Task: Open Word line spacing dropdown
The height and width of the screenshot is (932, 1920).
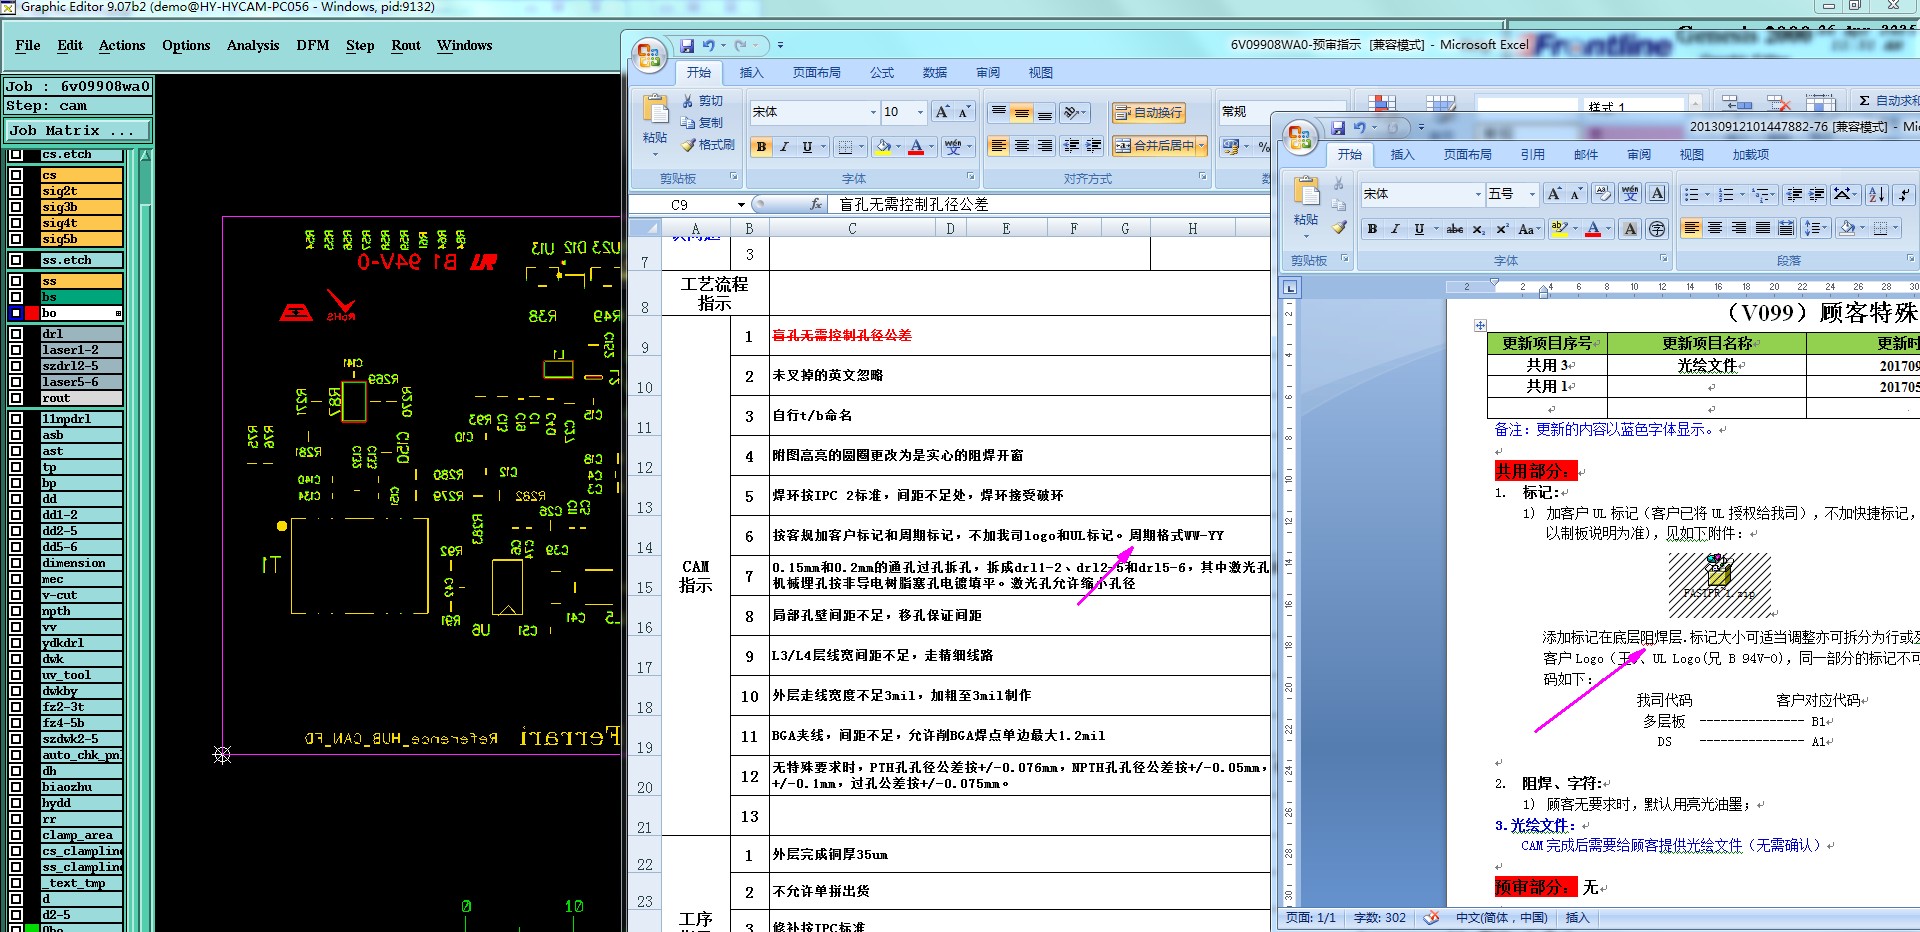Action: click(x=1815, y=228)
